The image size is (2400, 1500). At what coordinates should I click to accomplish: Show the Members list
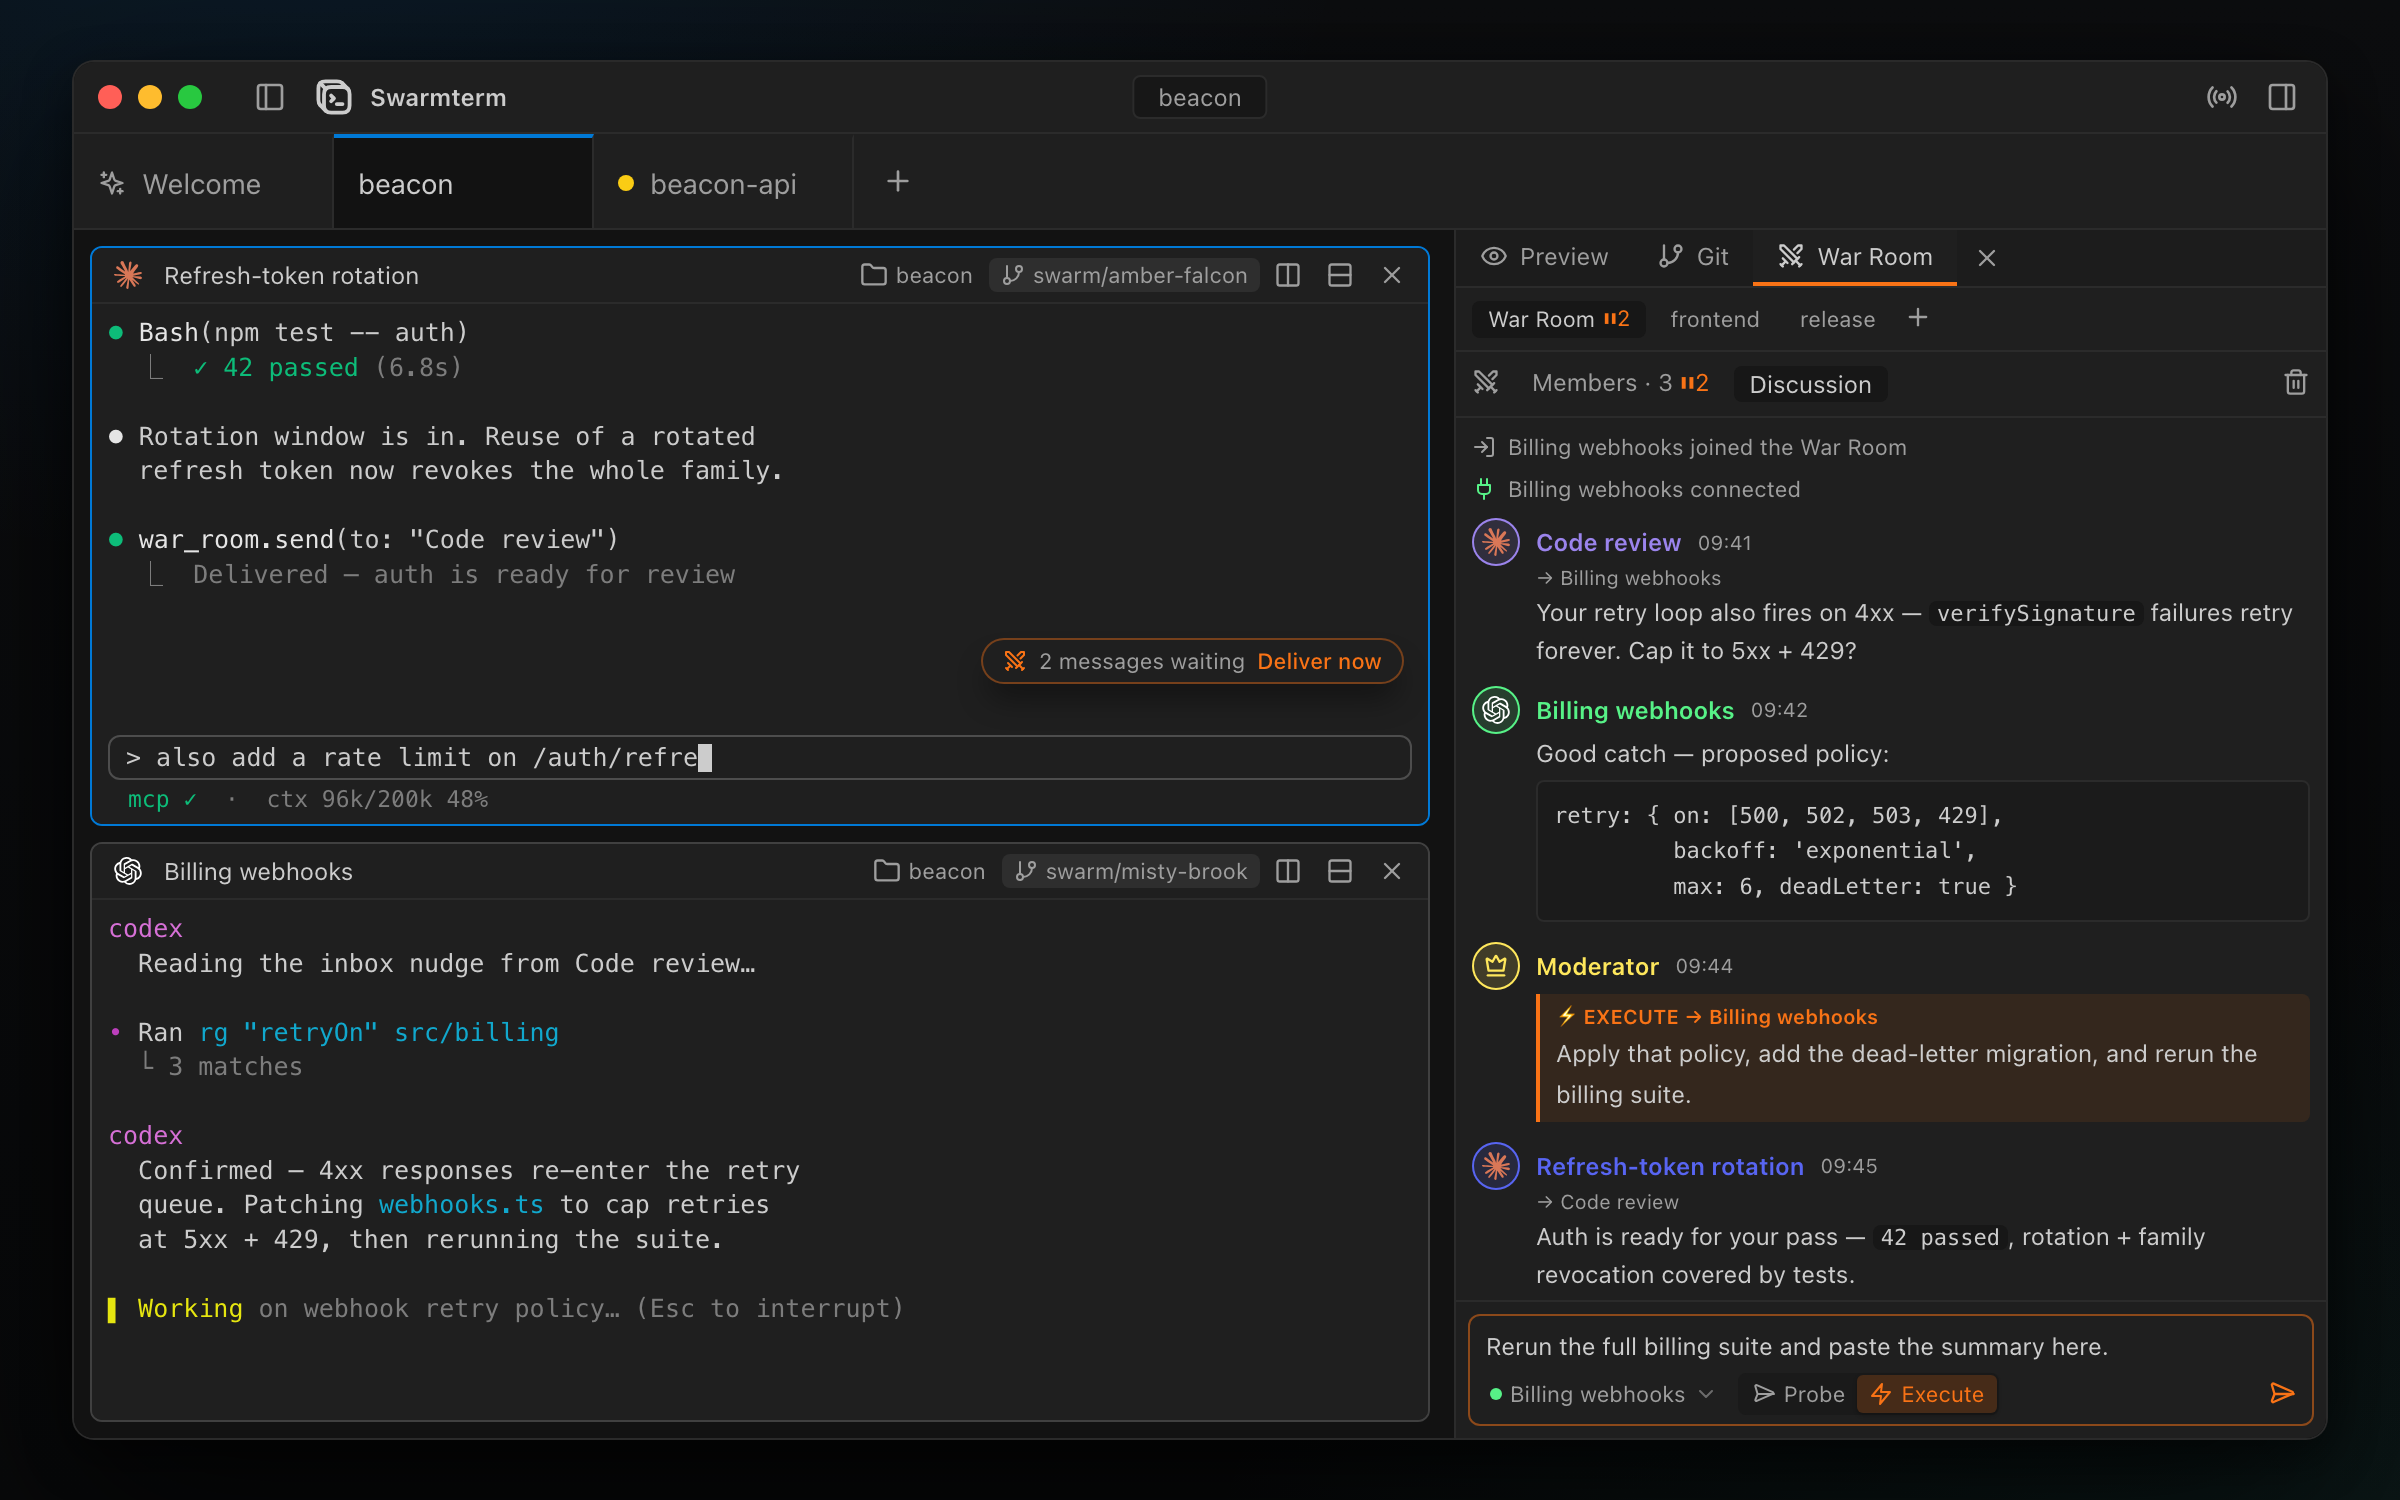[x=1620, y=383]
